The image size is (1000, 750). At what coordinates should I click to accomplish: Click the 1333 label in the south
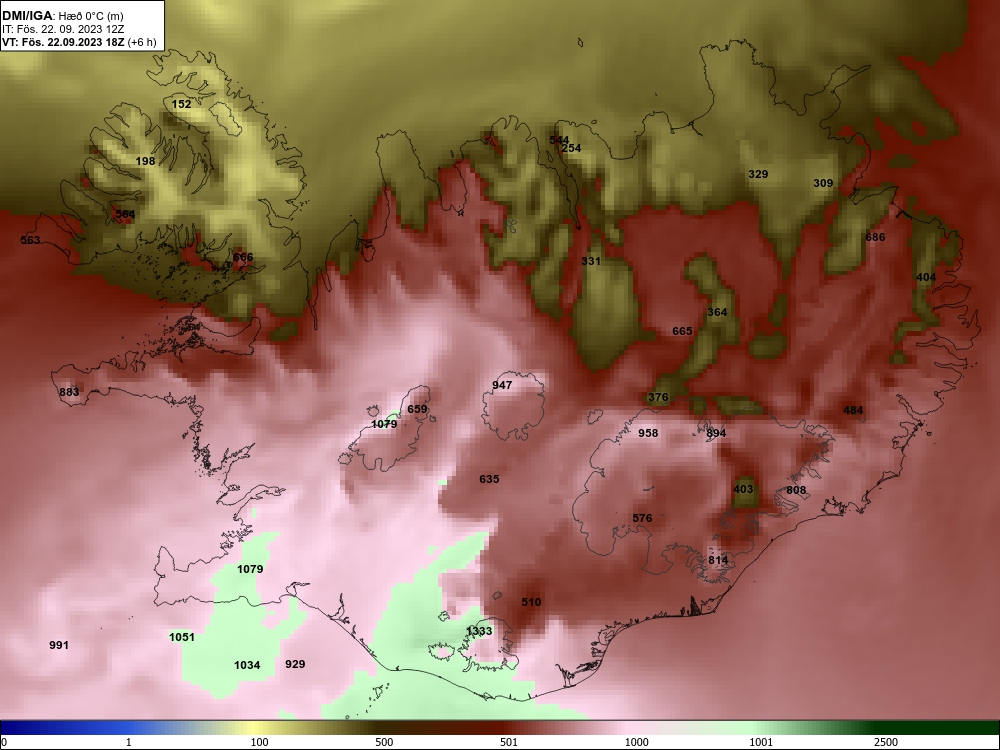point(479,631)
